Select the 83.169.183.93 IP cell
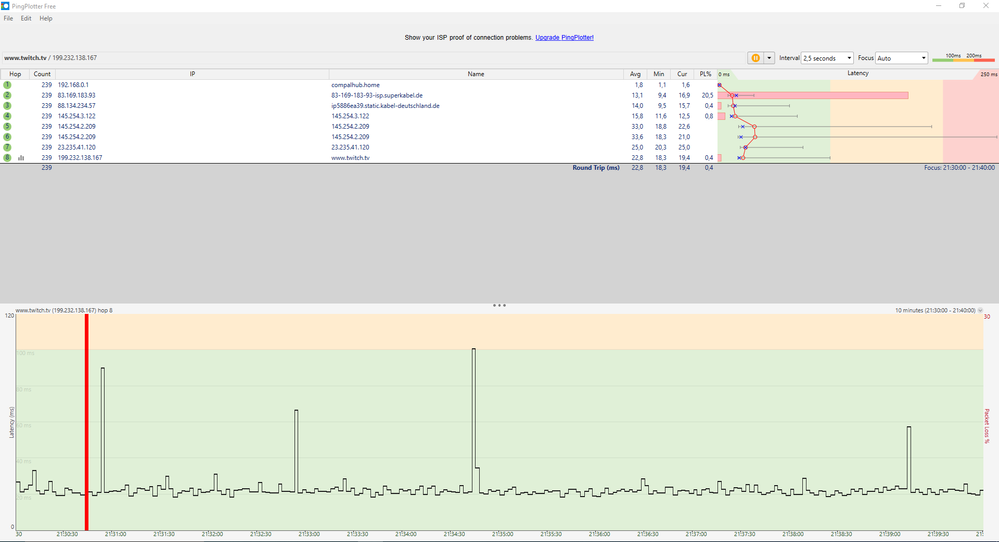 point(76,95)
